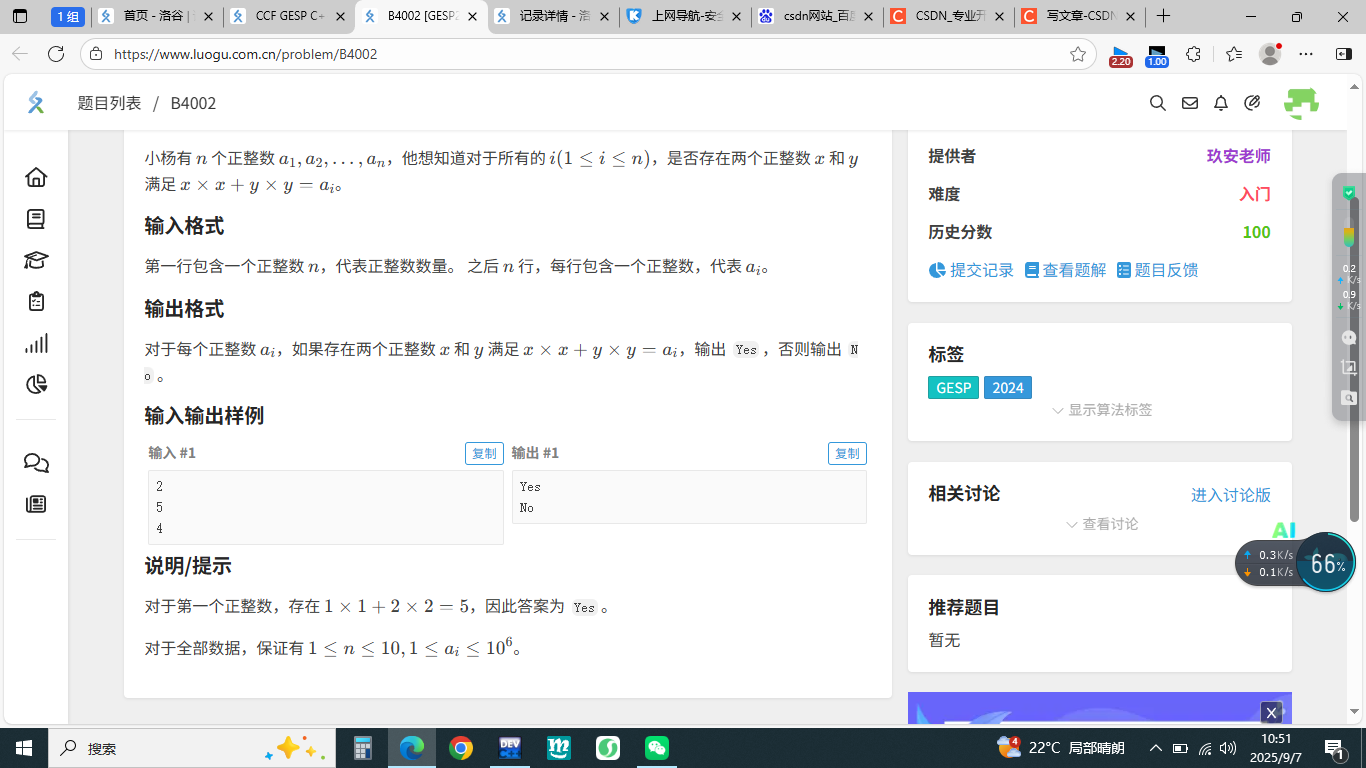1366x768 pixels.
Task: Click the Luogu logo in page header
Action: click(x=36, y=102)
